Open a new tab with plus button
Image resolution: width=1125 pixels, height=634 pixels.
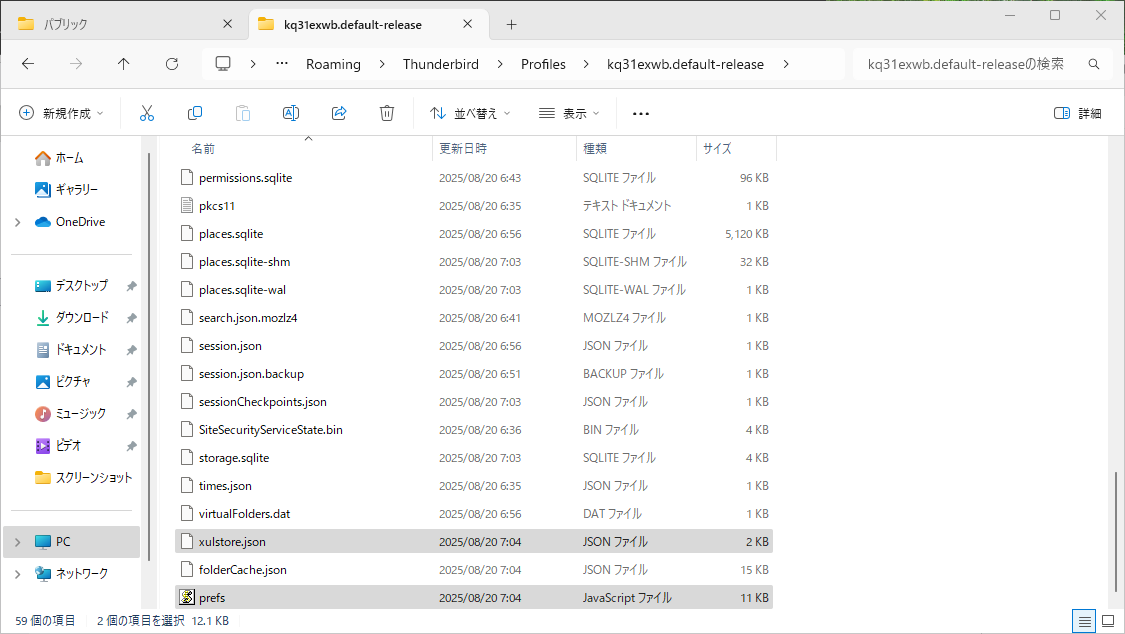pos(511,24)
